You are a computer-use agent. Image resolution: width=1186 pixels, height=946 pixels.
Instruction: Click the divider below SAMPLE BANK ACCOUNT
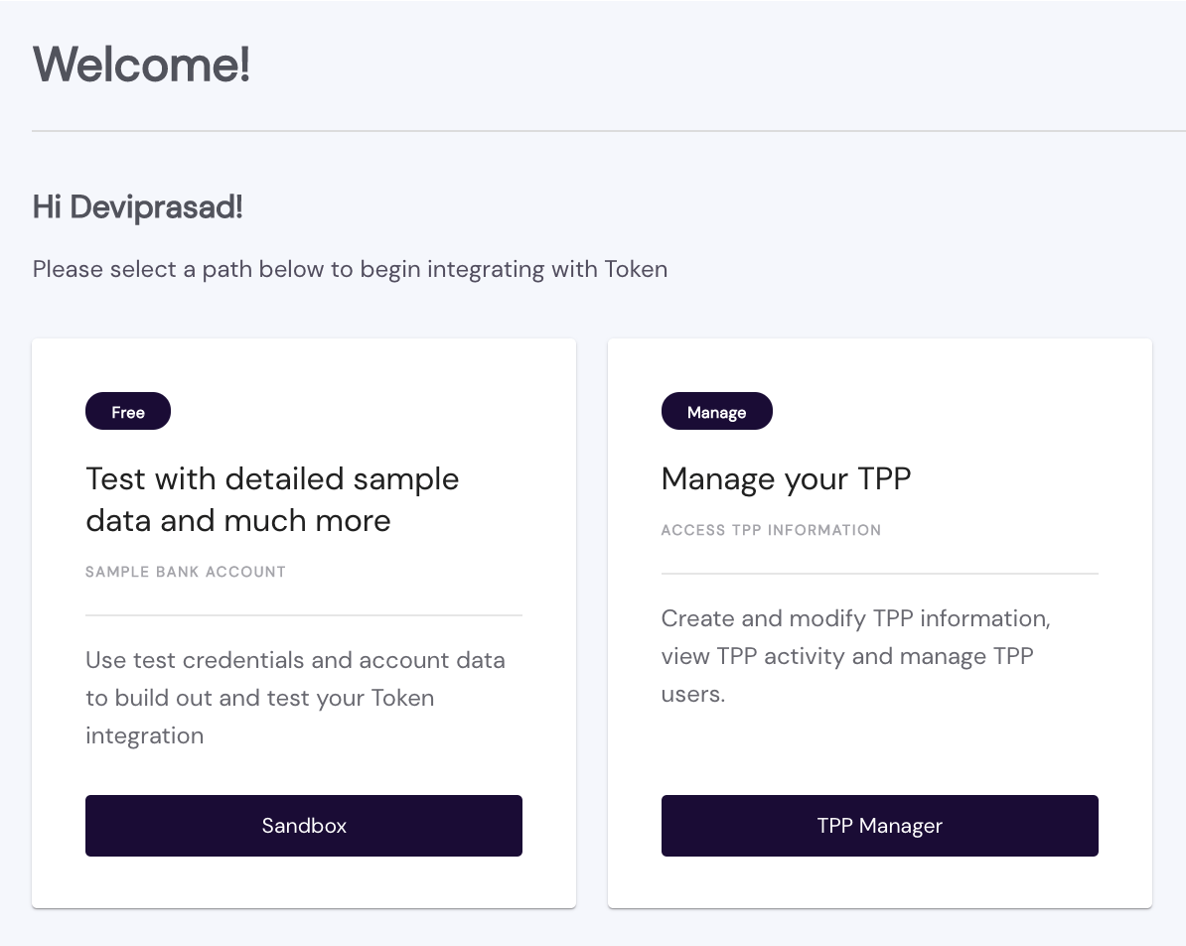tap(303, 615)
